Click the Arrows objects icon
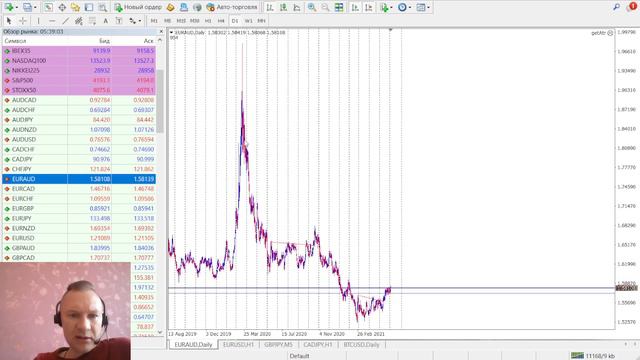This screenshot has width=640, height=360. click(132, 20)
